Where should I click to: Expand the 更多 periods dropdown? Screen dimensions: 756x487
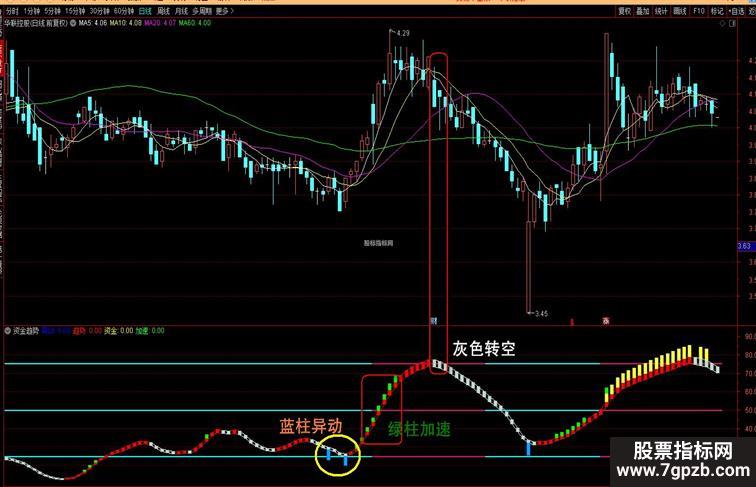coord(225,11)
